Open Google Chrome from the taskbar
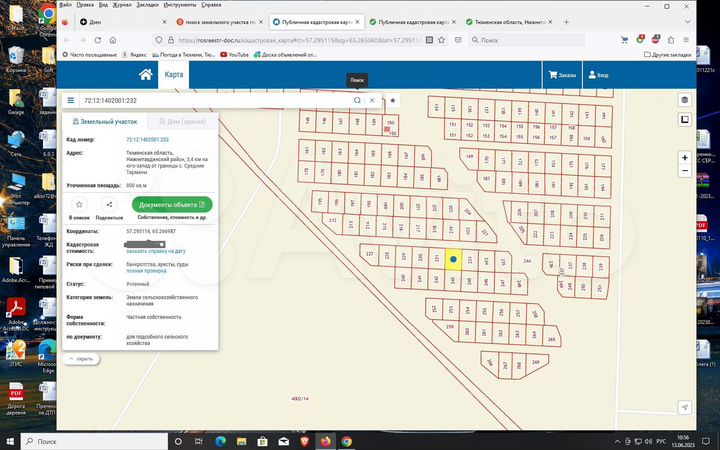 click(347, 441)
